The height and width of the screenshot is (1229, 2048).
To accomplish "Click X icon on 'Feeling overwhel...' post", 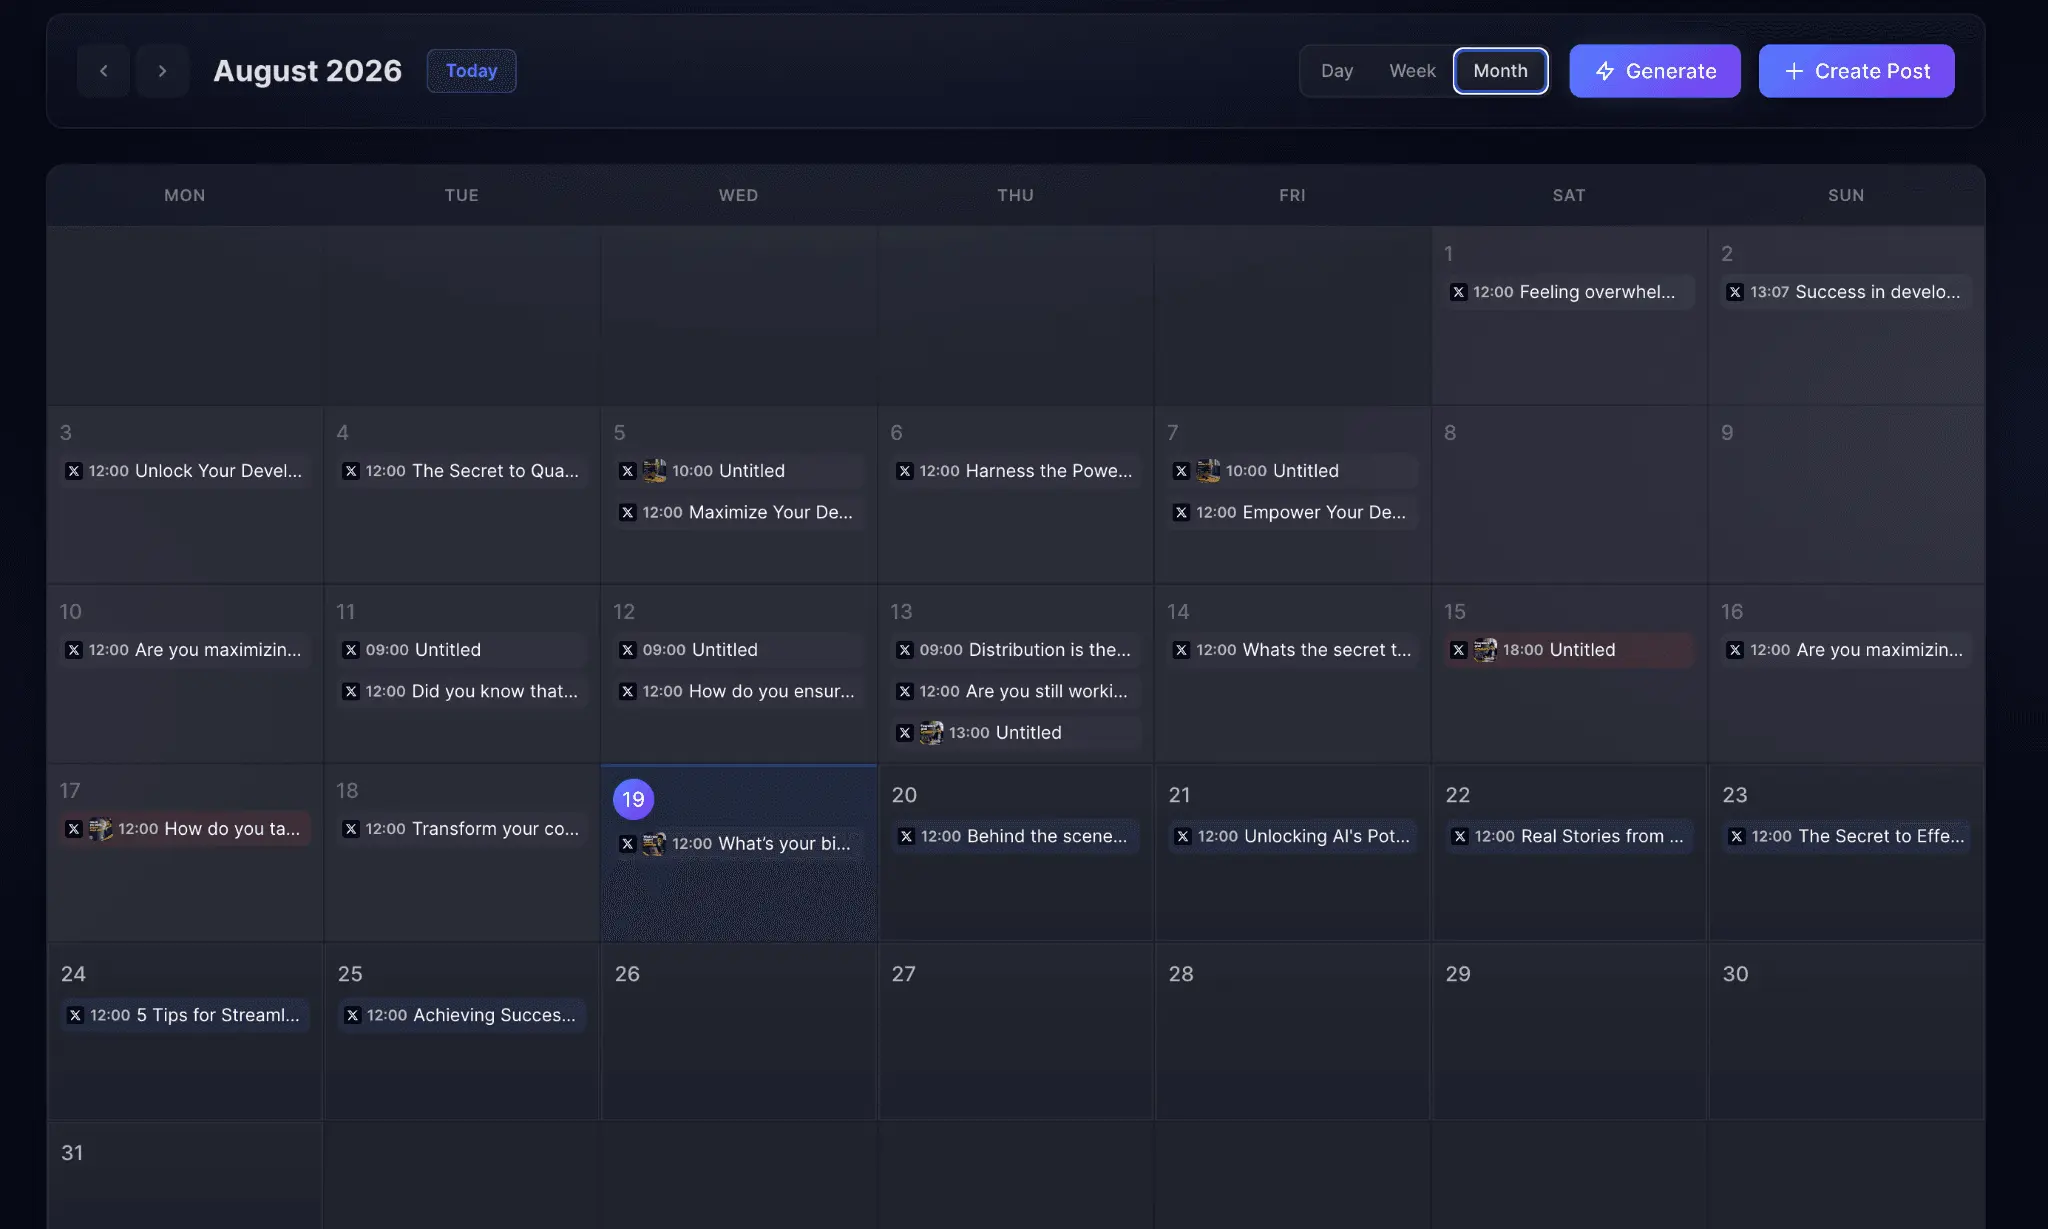I will pos(1458,292).
